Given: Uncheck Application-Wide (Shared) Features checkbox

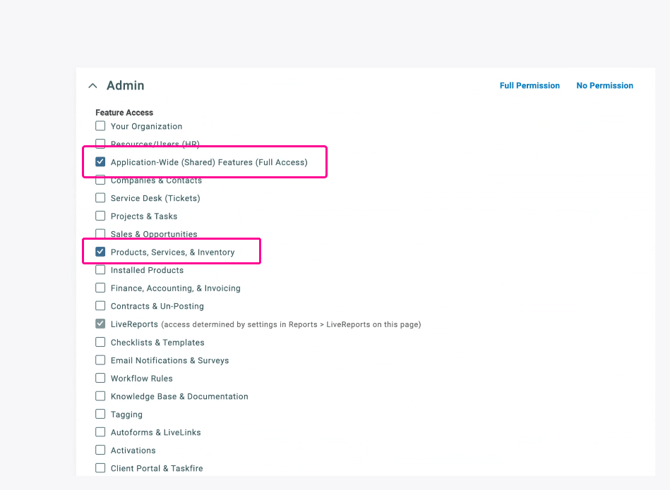Looking at the screenshot, I should (100, 162).
